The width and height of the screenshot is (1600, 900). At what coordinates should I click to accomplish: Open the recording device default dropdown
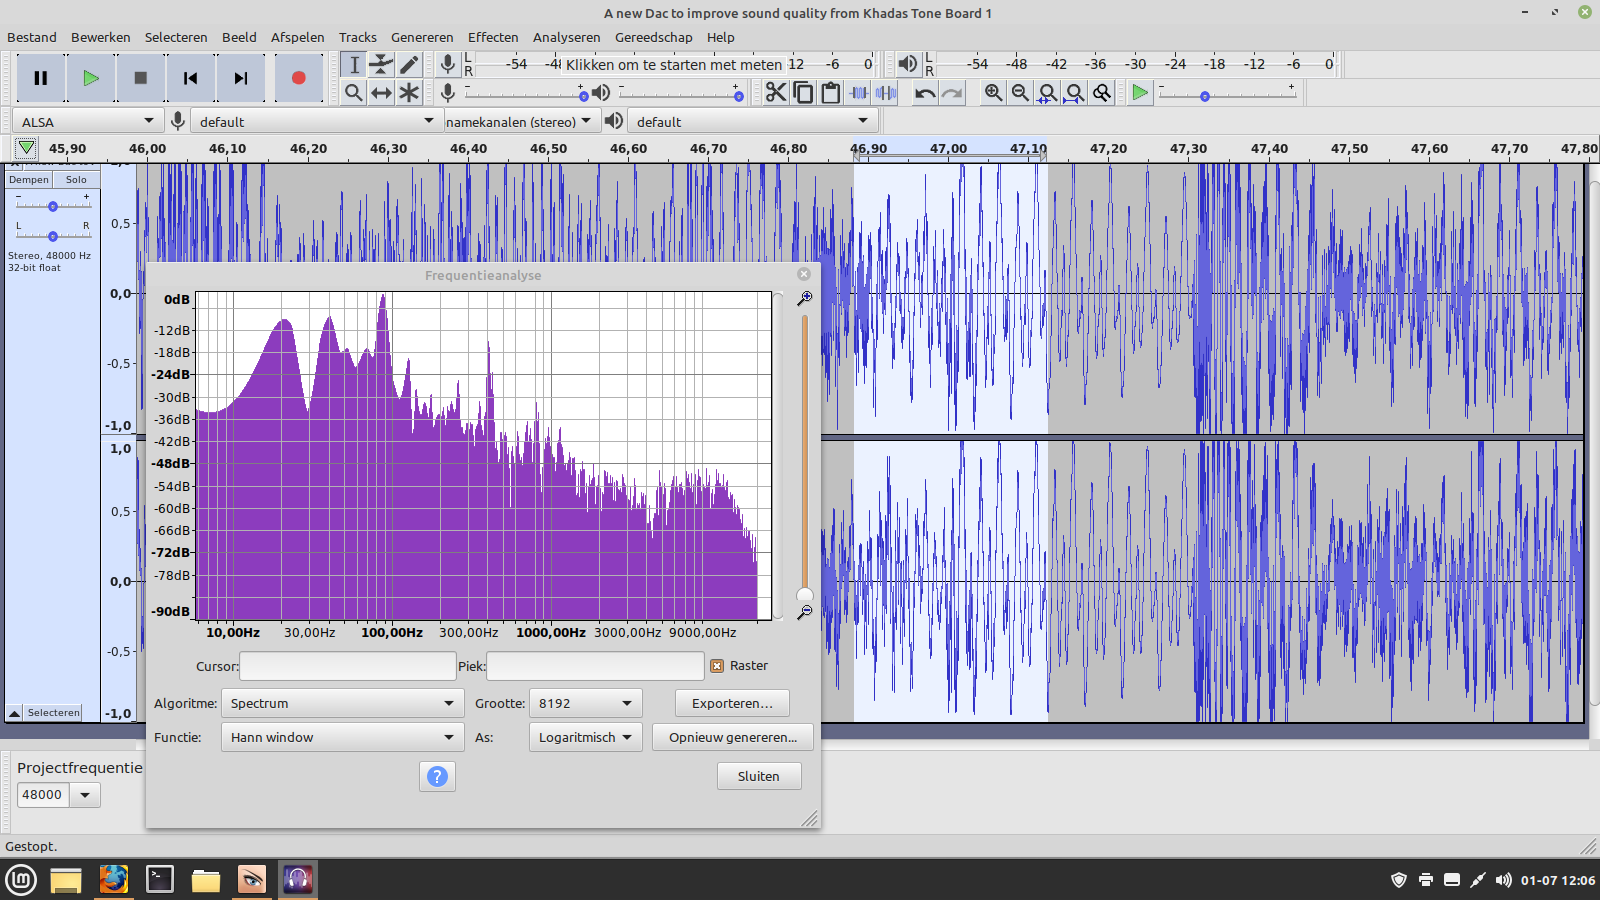[x=316, y=121]
